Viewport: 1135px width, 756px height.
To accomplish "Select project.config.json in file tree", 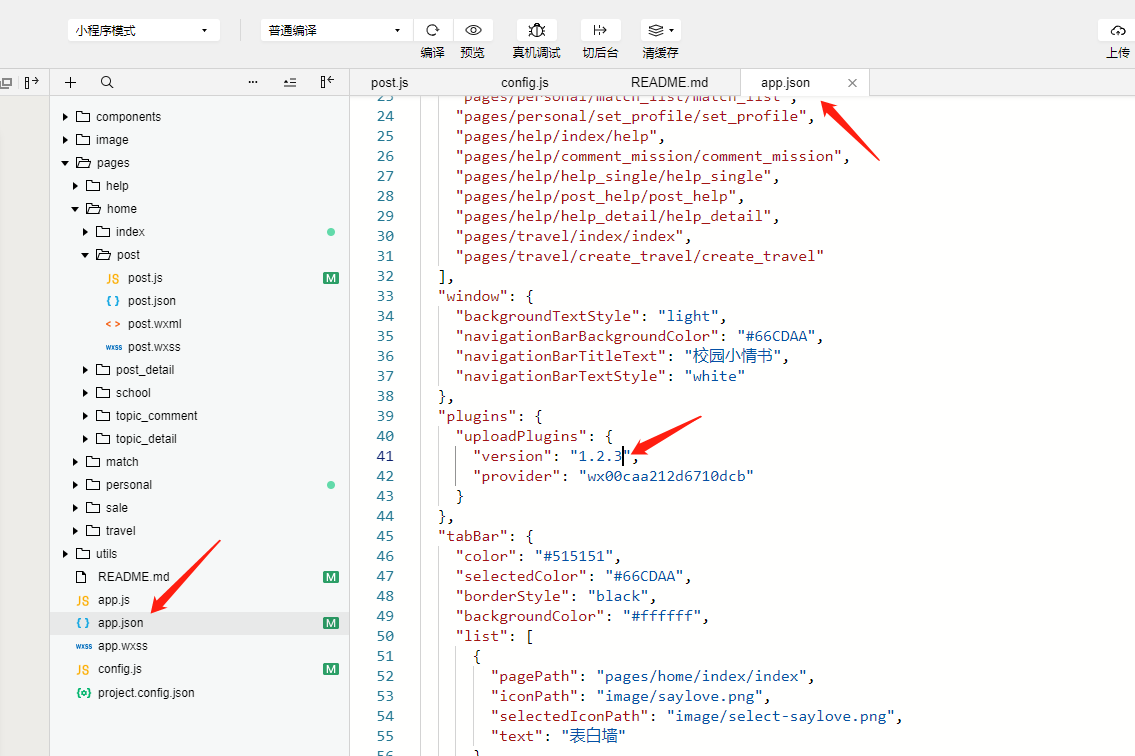I will pyautogui.click(x=145, y=693).
